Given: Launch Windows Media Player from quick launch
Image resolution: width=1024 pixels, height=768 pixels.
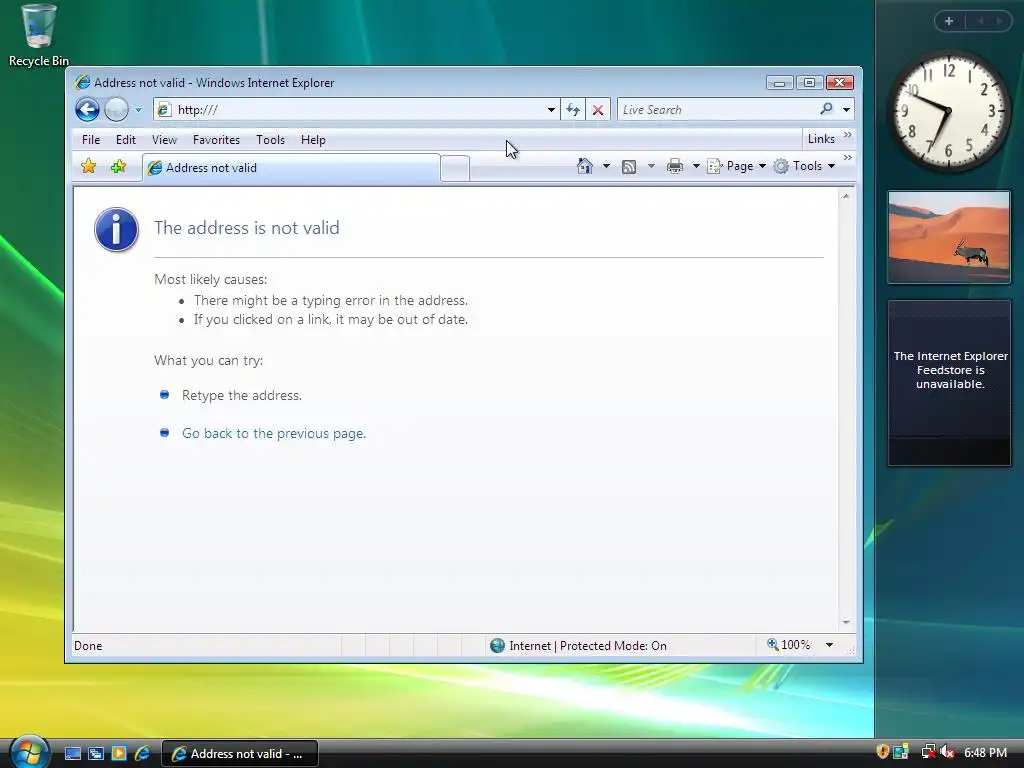Looking at the screenshot, I should pos(119,754).
